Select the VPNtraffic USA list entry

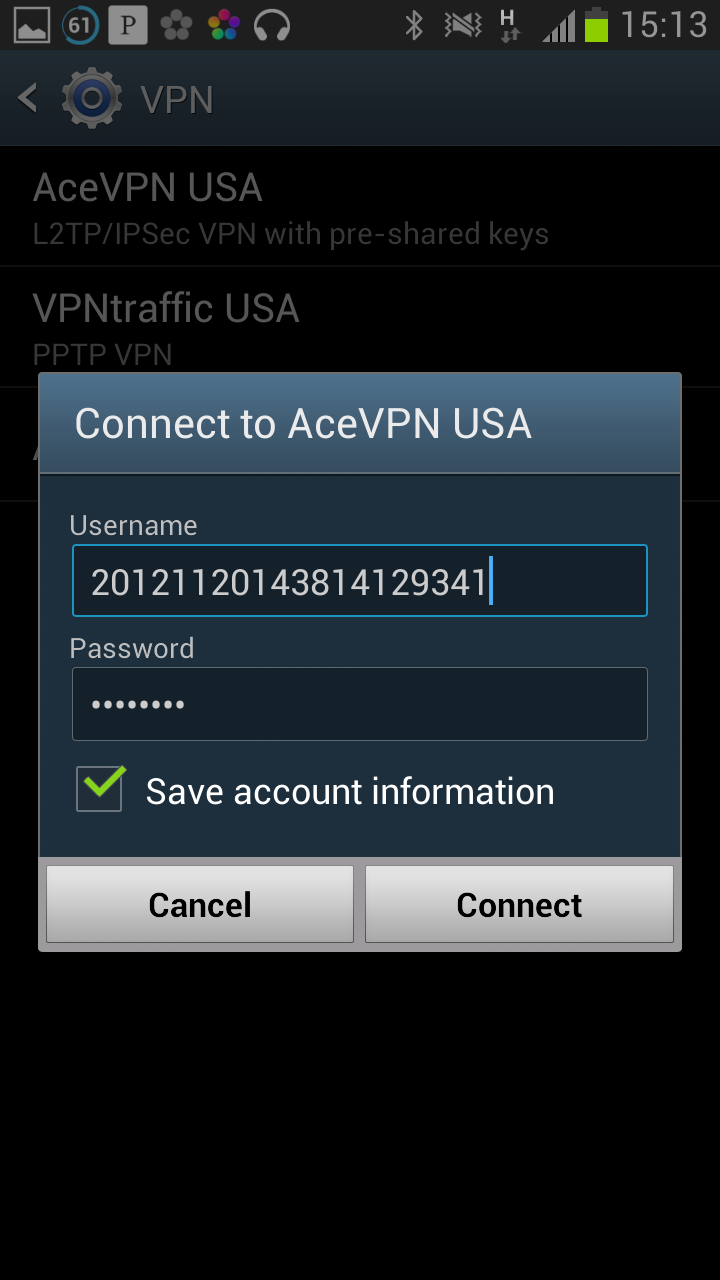[x=360, y=327]
